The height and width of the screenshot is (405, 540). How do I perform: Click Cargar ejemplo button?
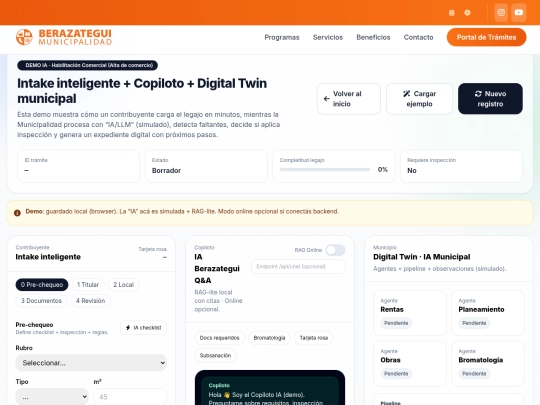[419, 99]
